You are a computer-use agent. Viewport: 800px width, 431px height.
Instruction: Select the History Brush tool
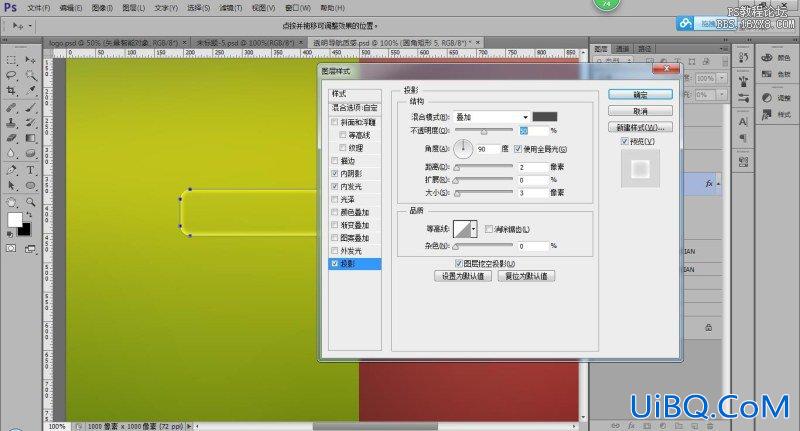point(31,123)
